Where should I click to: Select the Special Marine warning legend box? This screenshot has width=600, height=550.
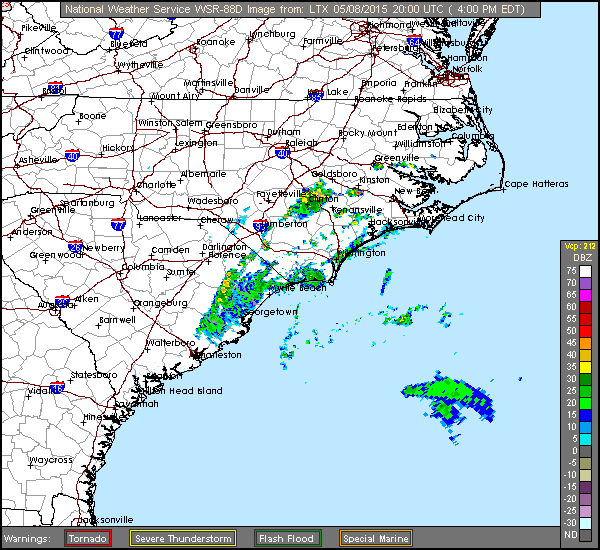[x=372, y=538]
